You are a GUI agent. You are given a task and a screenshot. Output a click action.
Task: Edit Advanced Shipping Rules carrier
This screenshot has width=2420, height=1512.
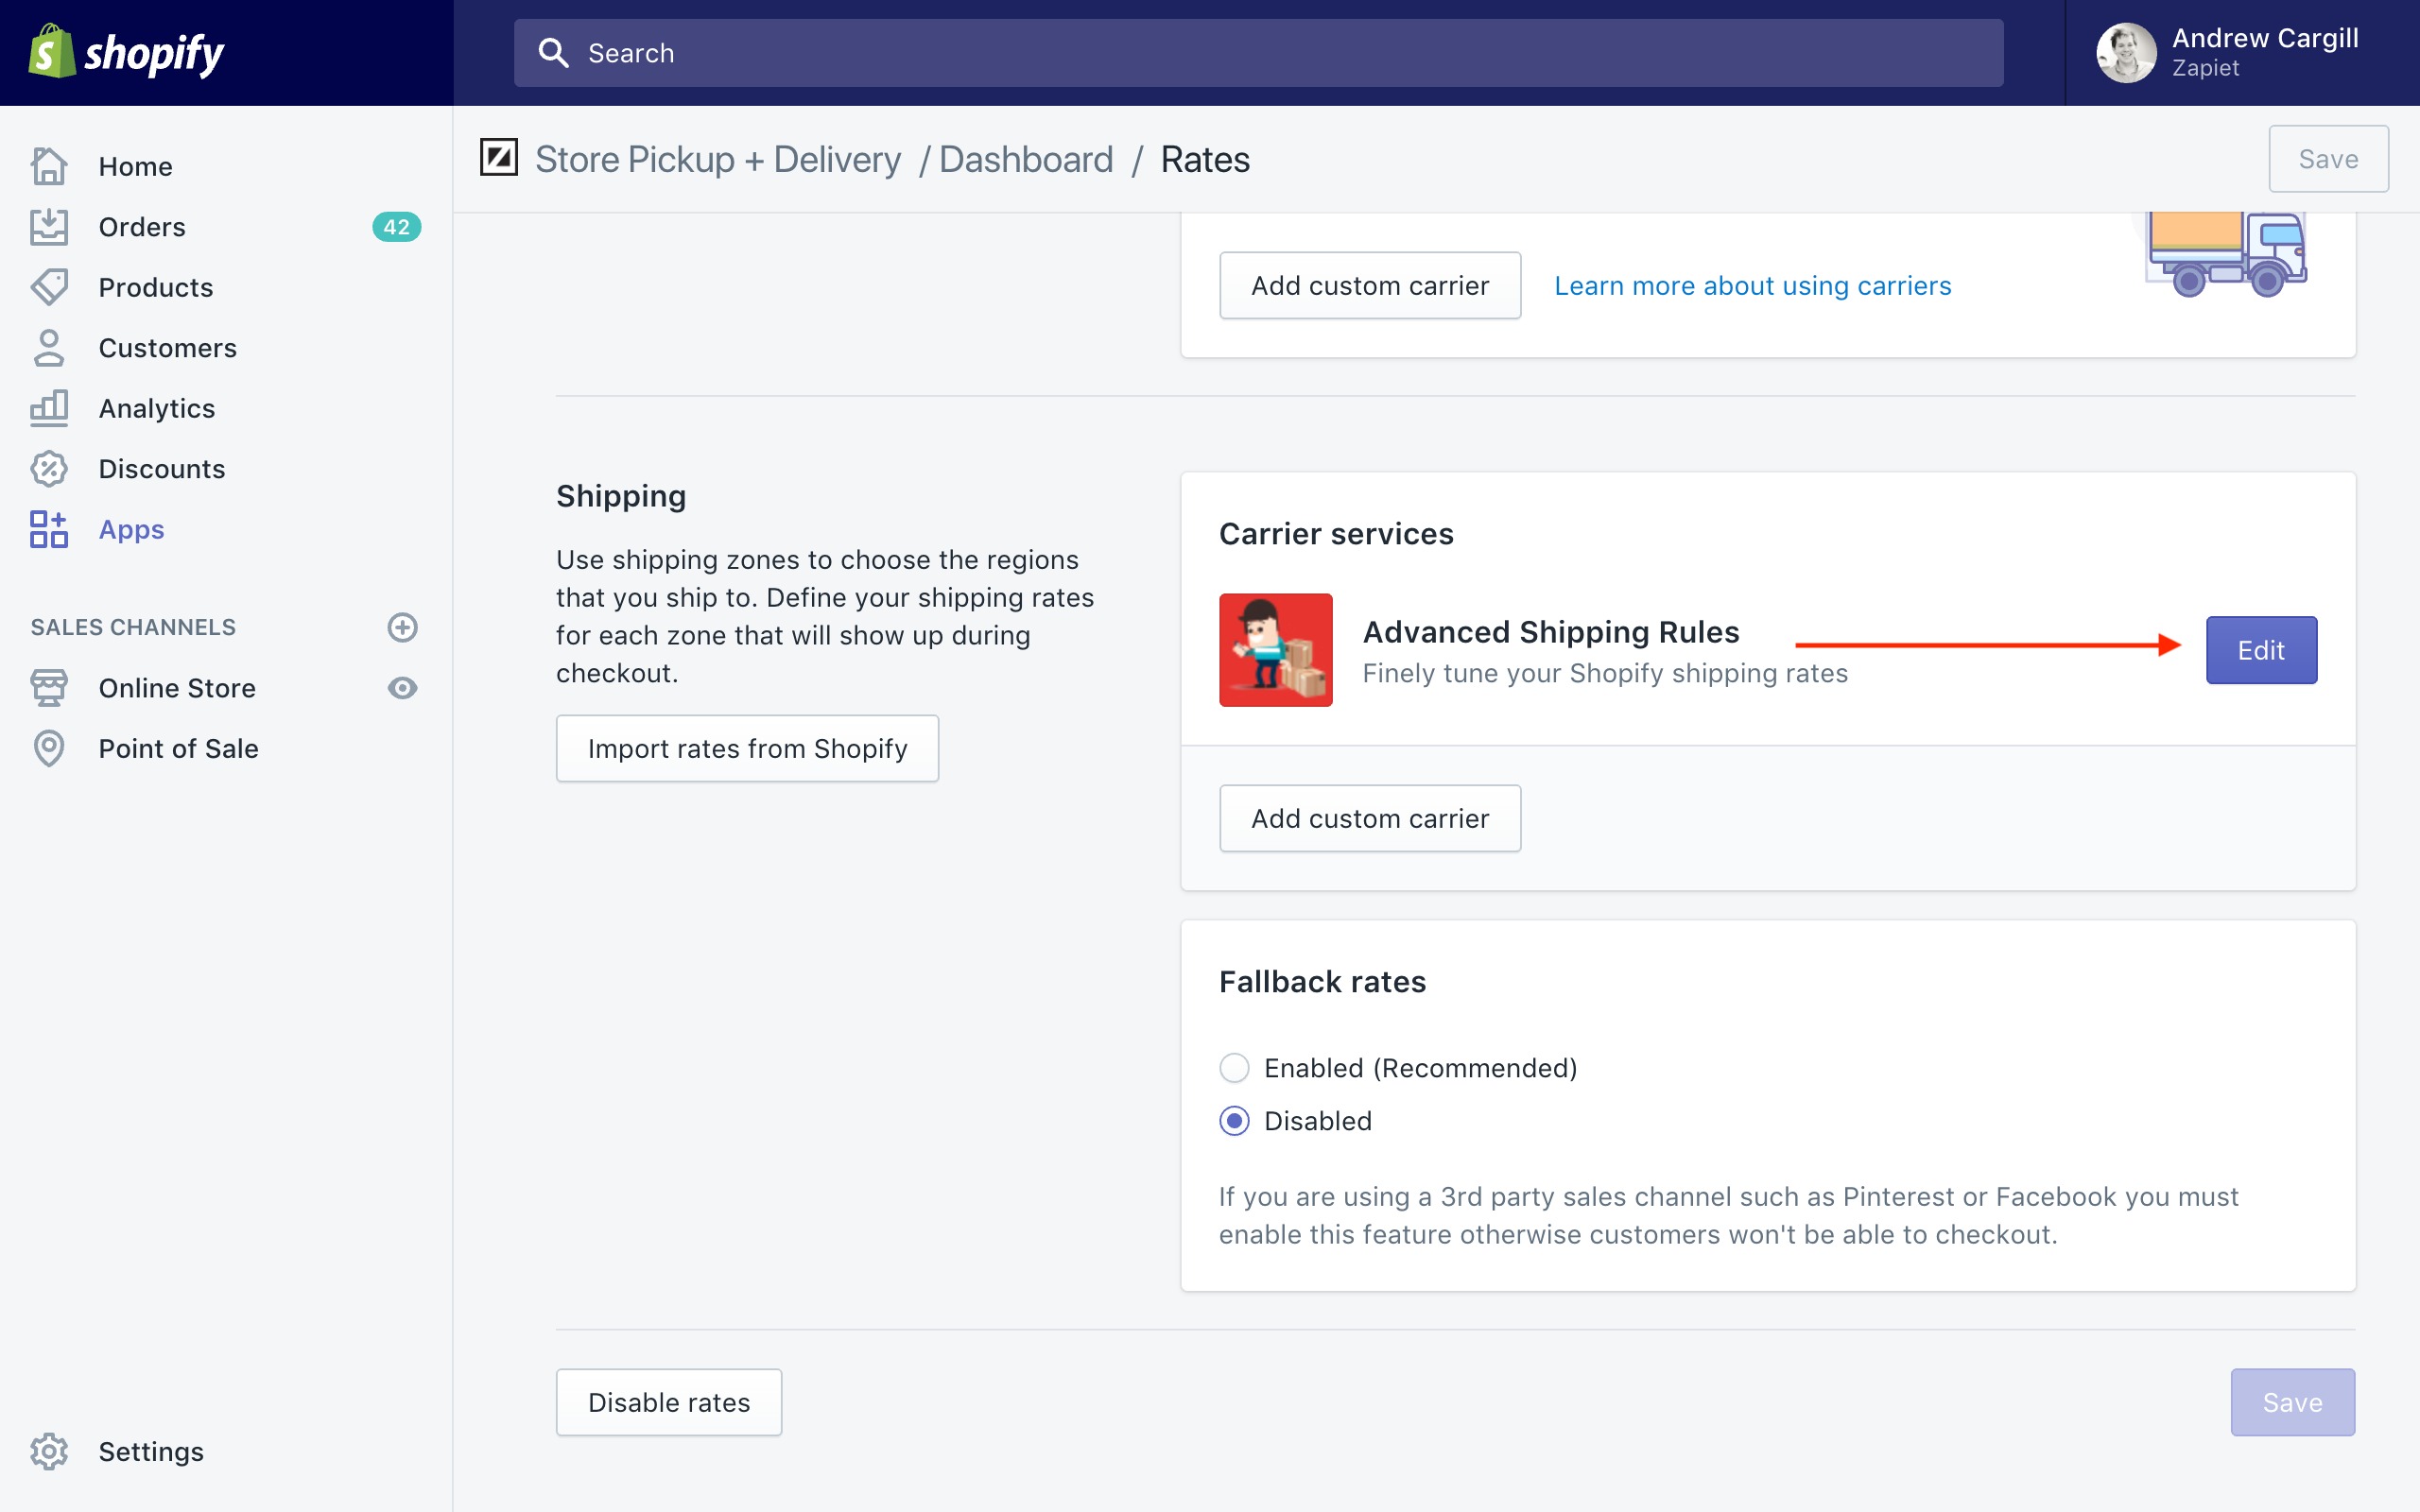[x=2261, y=650]
